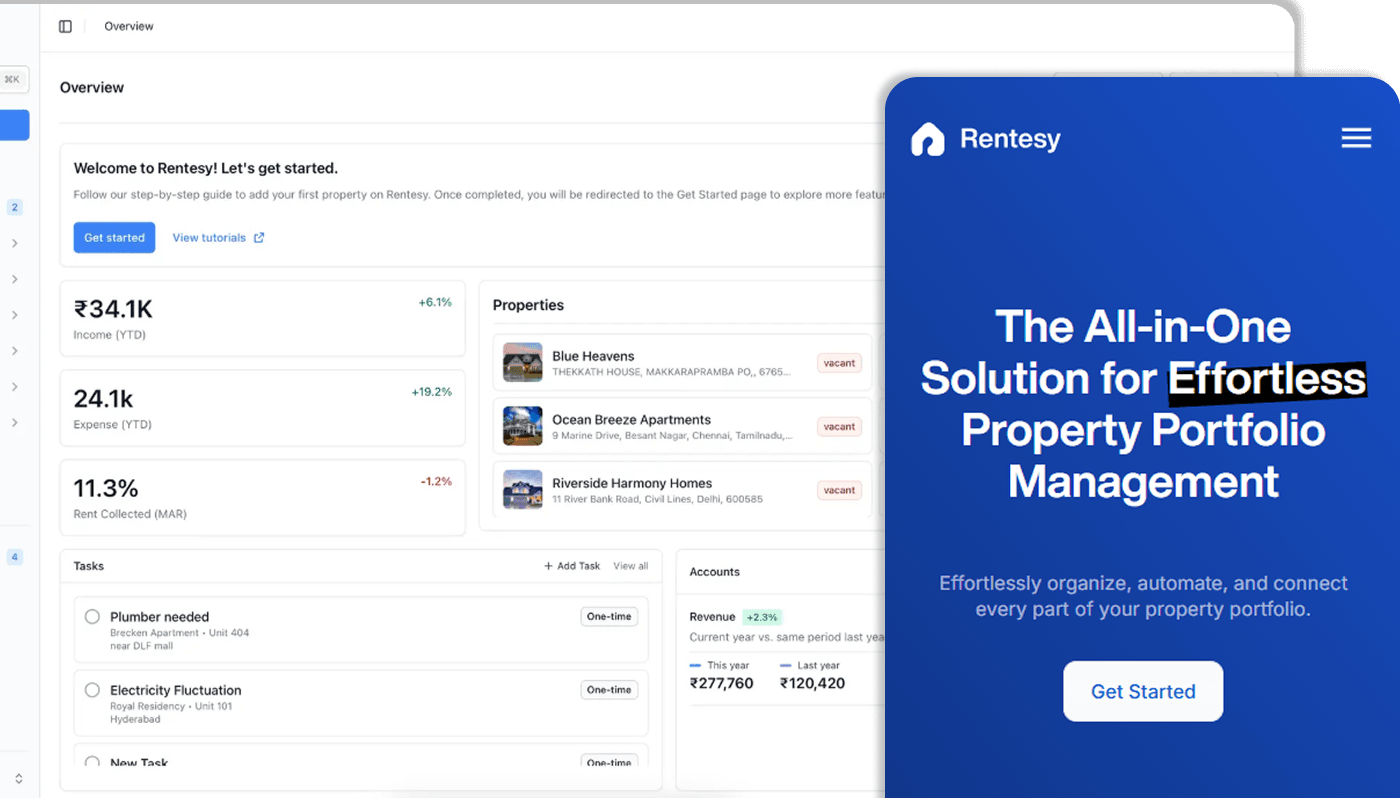
Task: Open the sidebar bottom up-down selector
Action: pos(18,778)
